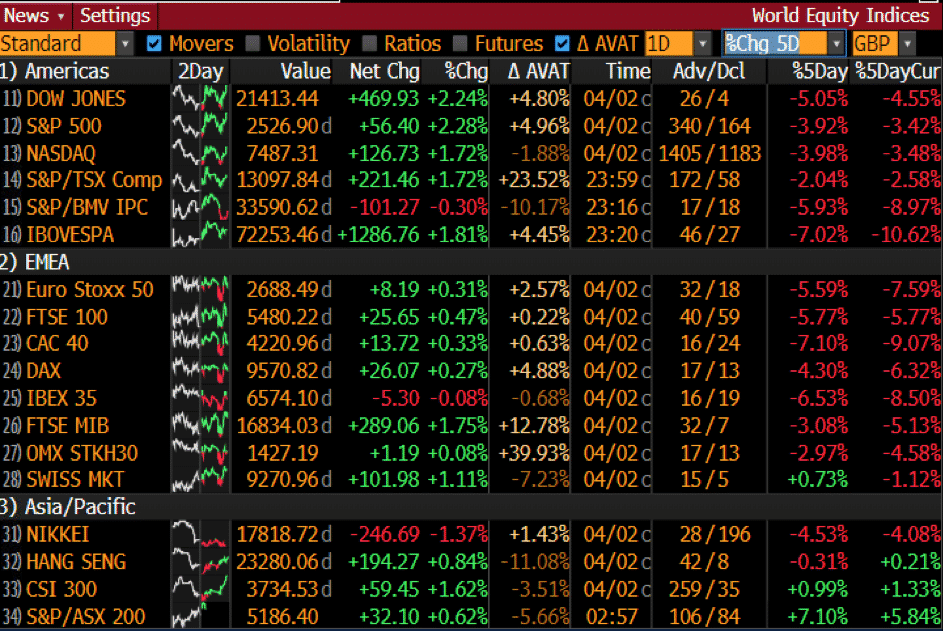Click the SWISS MKT %5Day value +0.73%

(817, 479)
